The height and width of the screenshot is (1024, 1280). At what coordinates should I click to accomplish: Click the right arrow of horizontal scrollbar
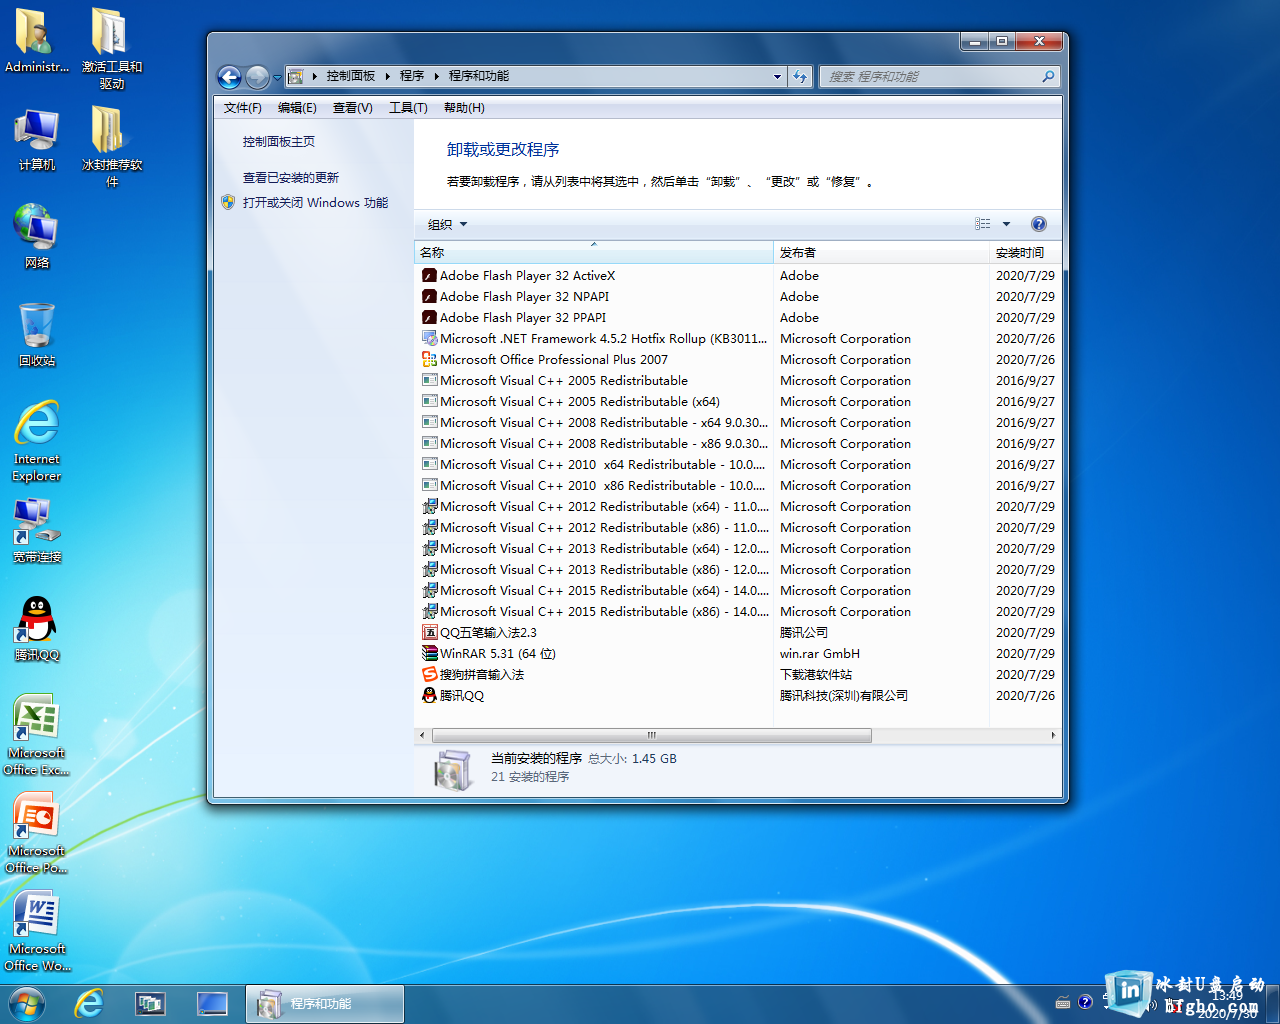pos(1053,735)
